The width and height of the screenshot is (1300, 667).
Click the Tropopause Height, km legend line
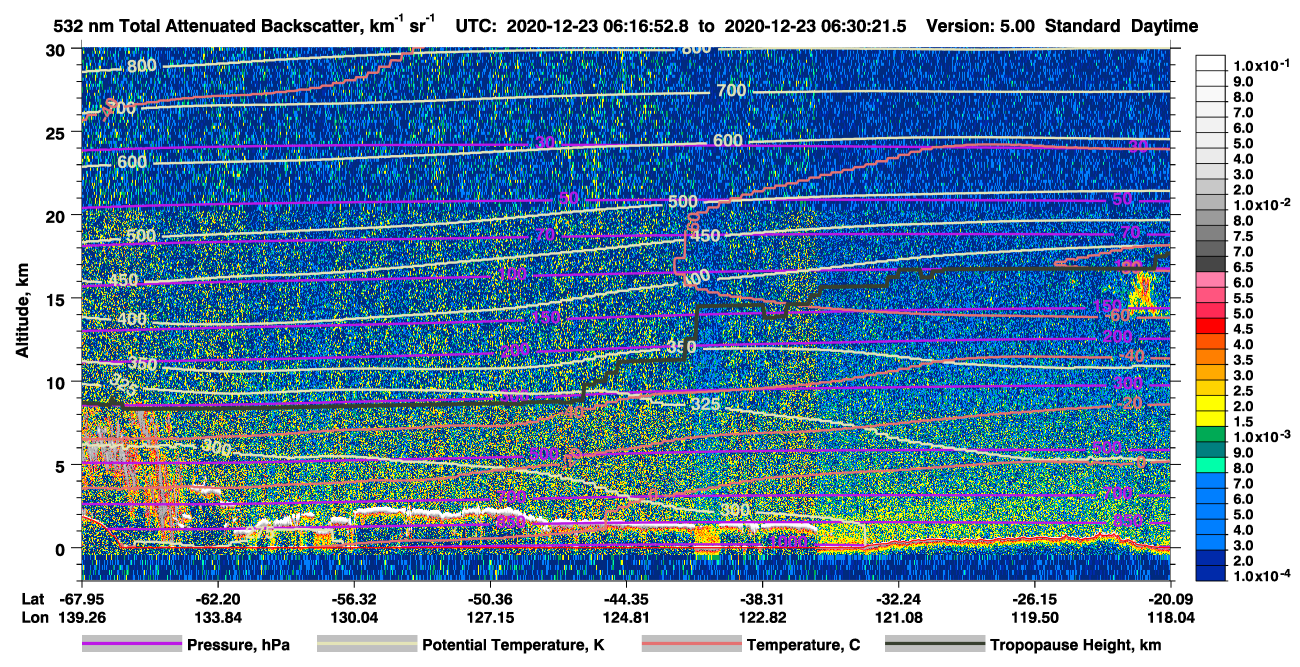(x=935, y=645)
